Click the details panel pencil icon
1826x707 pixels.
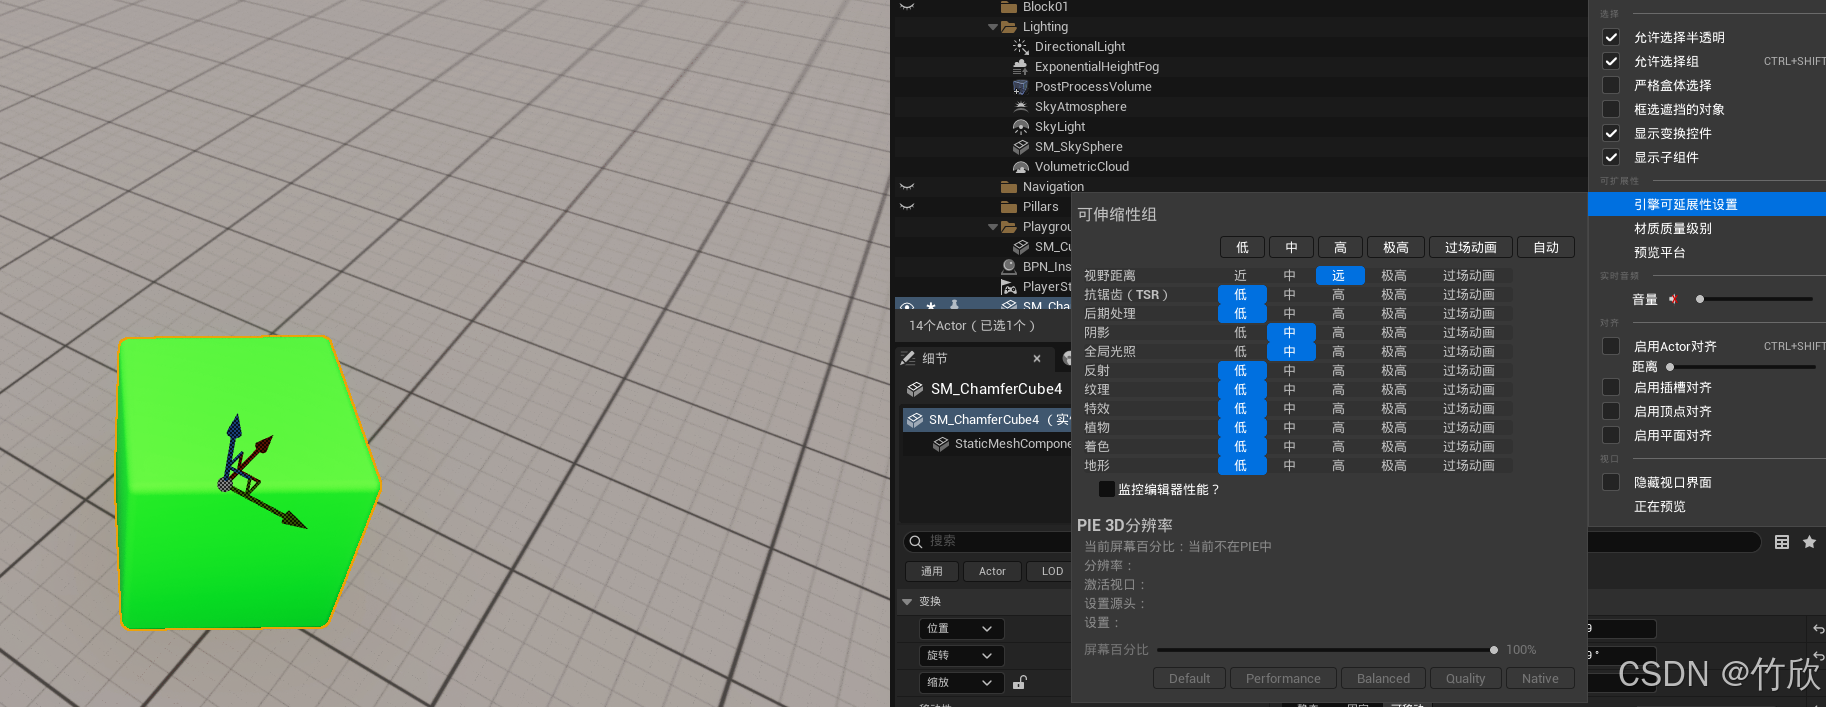(x=908, y=358)
